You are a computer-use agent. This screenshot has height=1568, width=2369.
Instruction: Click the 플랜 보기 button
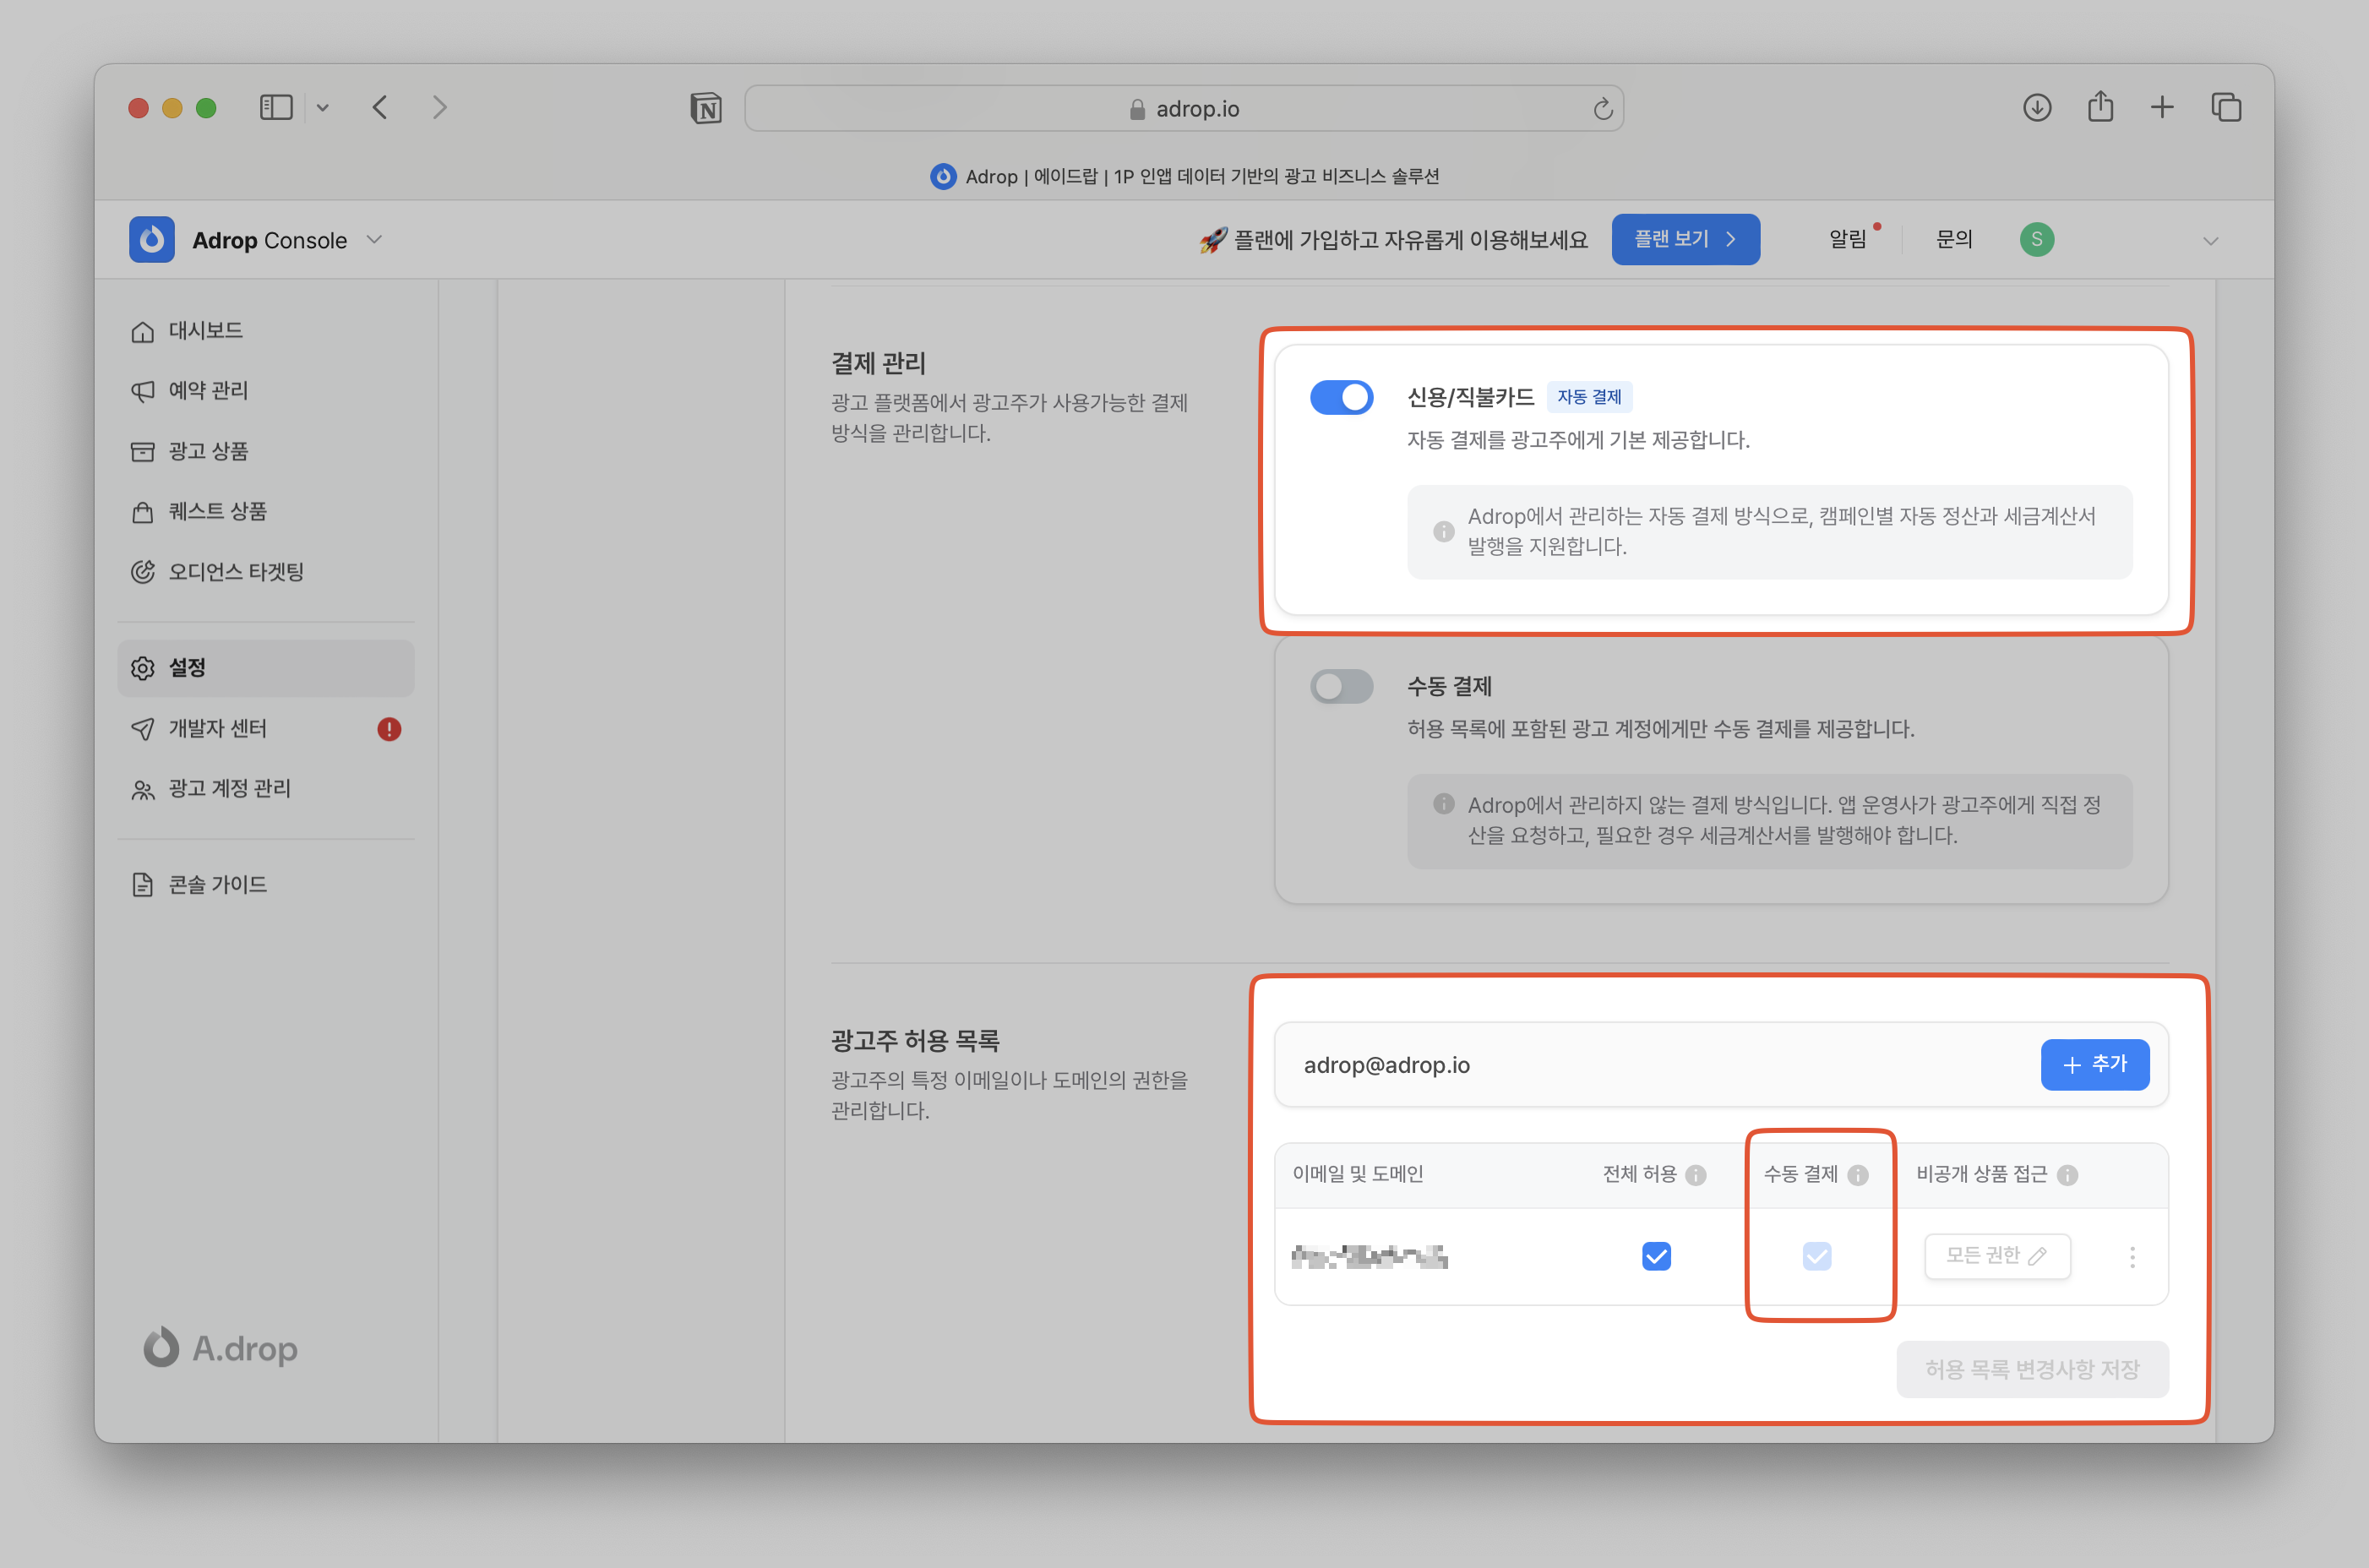(1685, 239)
